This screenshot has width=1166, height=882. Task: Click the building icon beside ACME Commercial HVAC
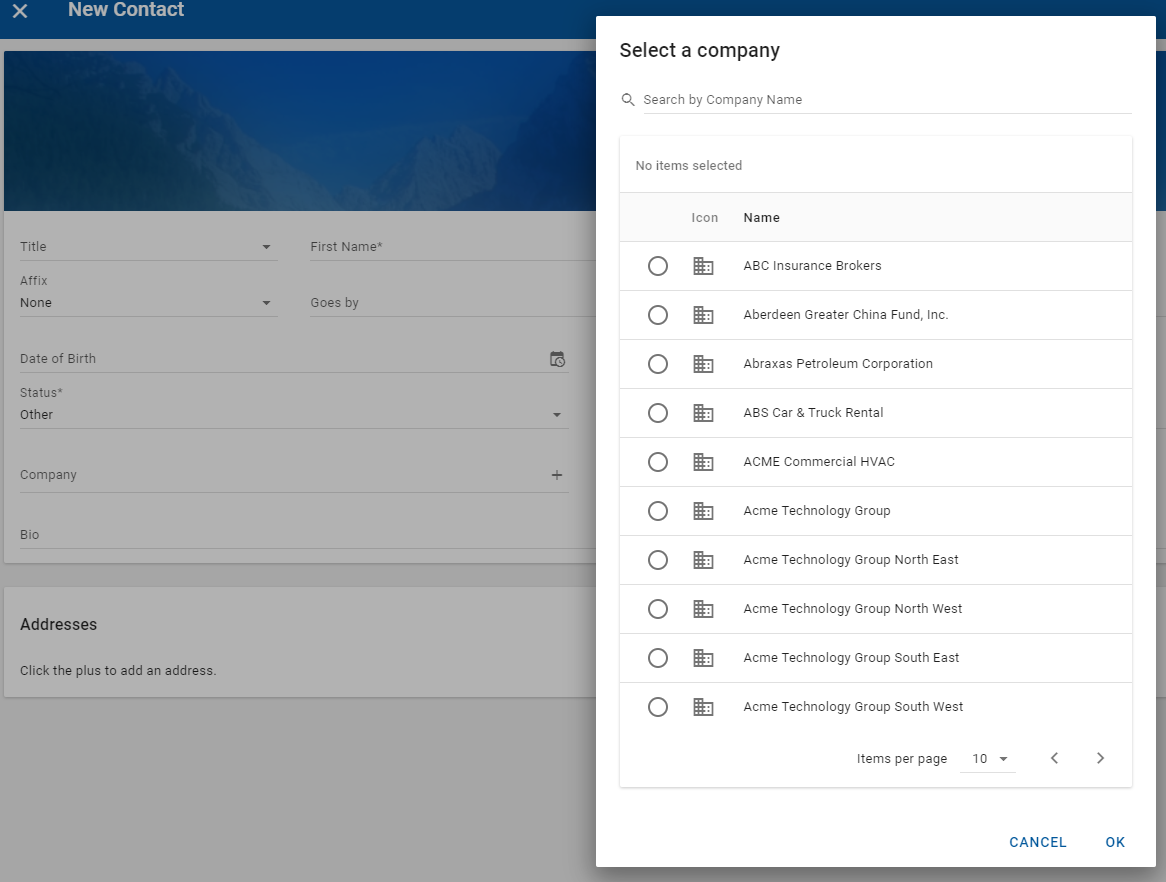pyautogui.click(x=703, y=462)
